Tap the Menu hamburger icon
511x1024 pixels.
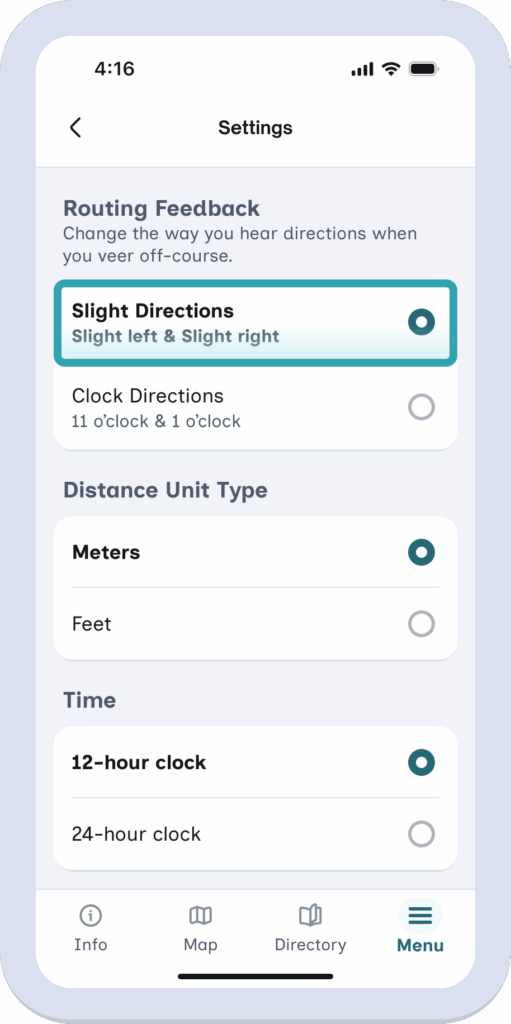[x=420, y=916]
